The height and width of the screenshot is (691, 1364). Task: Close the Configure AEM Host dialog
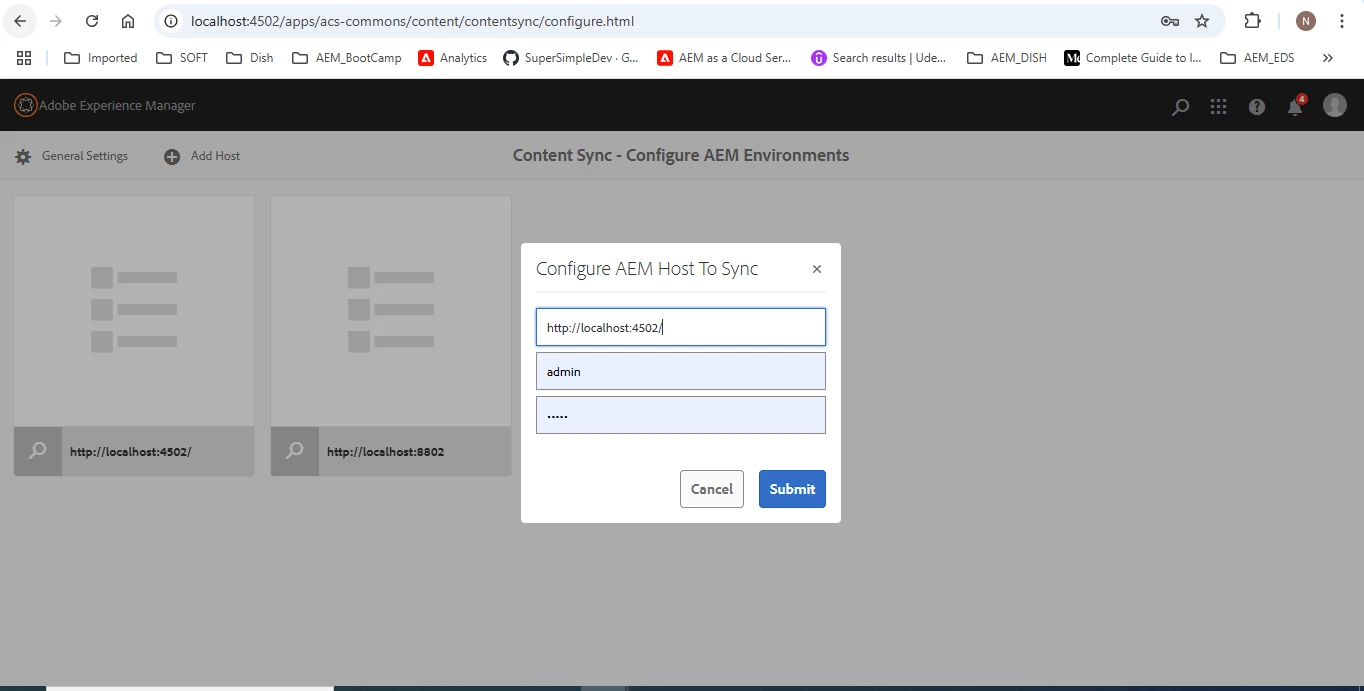(817, 269)
